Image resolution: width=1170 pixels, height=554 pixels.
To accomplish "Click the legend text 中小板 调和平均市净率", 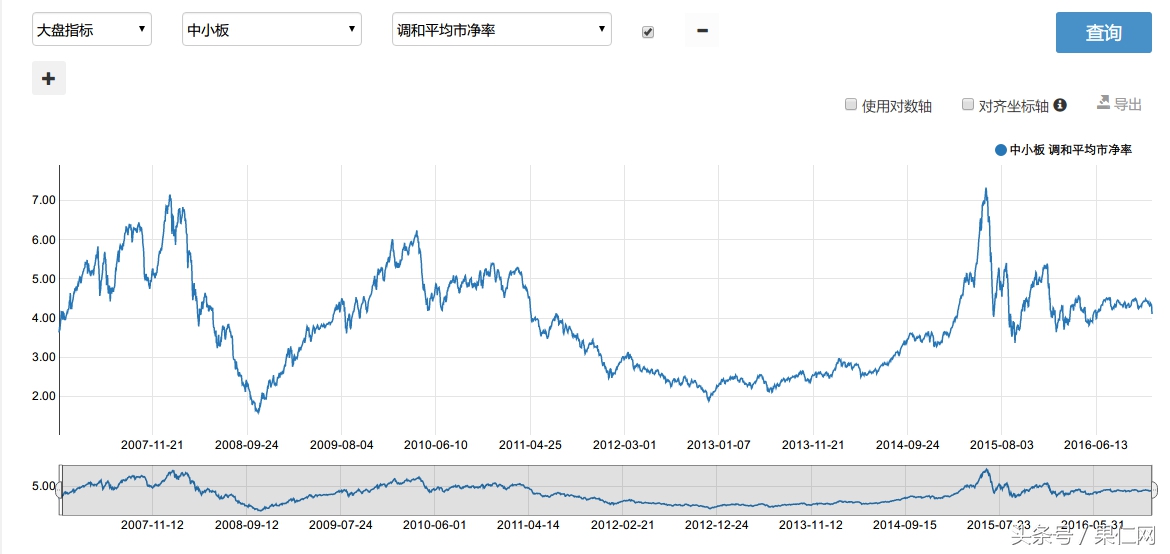I will tap(1070, 150).
